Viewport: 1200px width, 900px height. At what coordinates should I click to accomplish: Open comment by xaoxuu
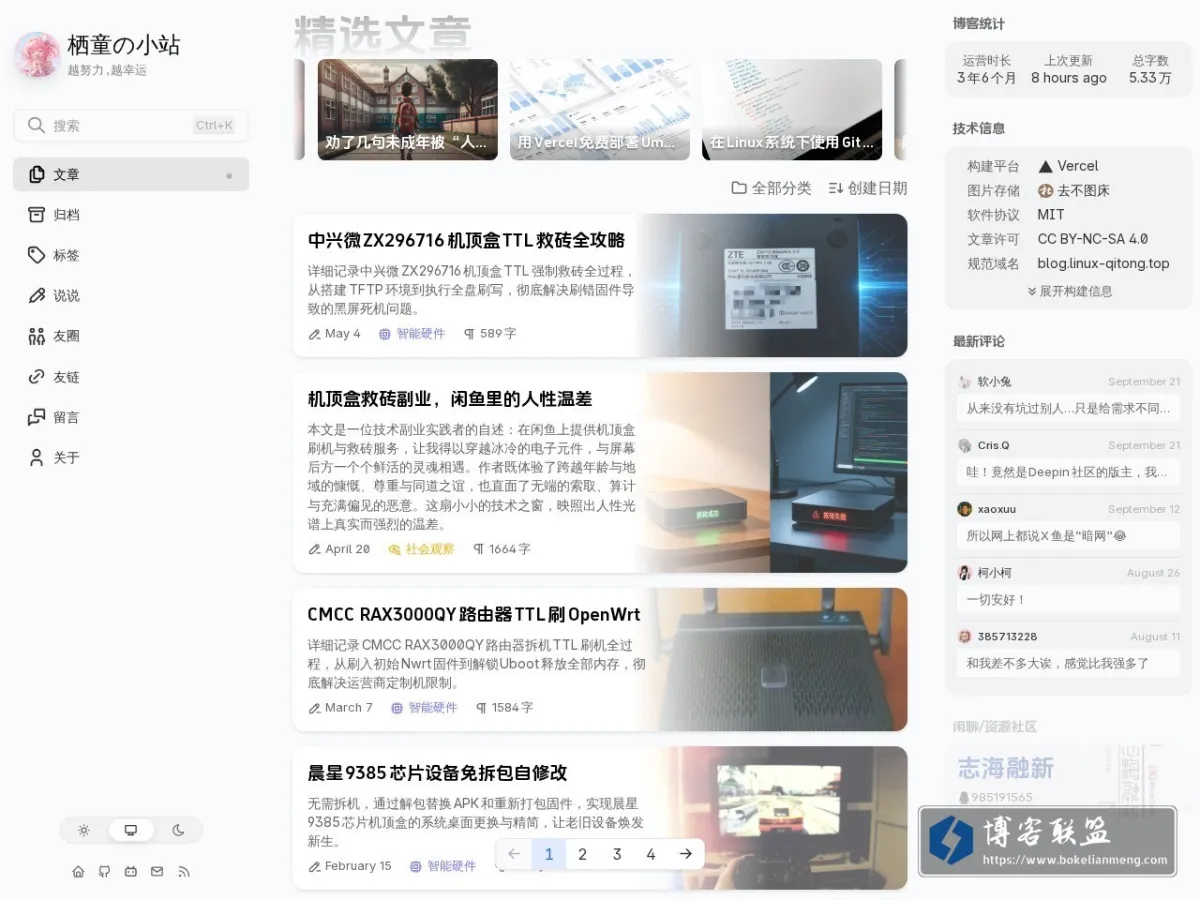pyautogui.click(x=1068, y=524)
